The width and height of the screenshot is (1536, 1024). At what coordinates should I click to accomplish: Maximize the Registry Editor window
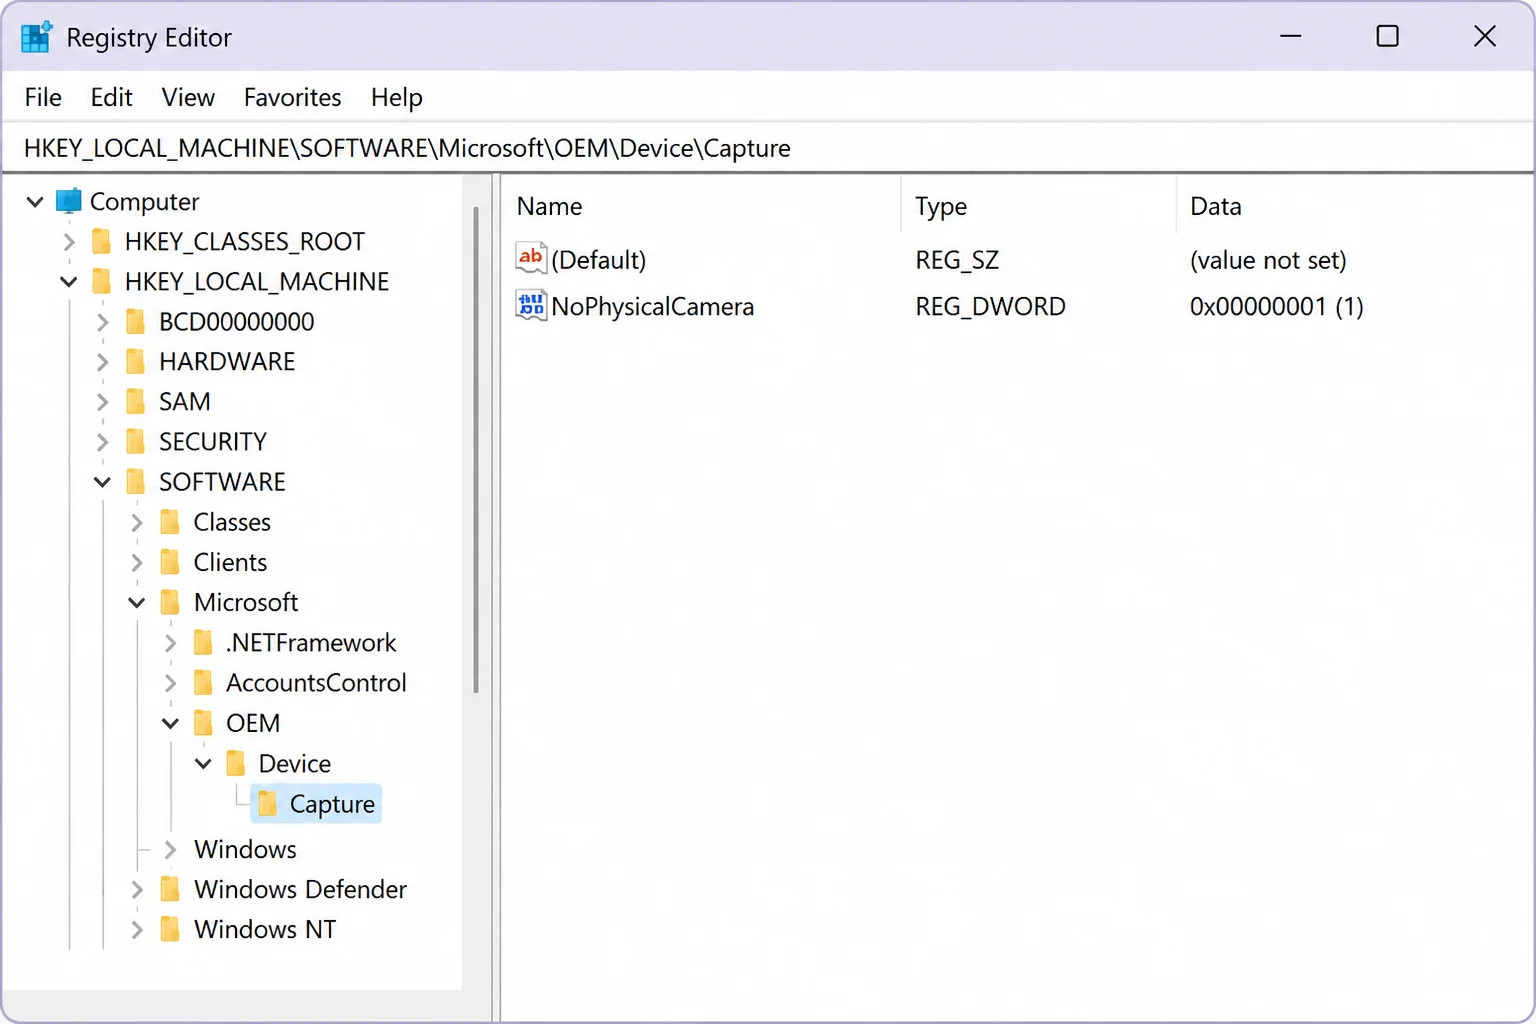[1387, 36]
